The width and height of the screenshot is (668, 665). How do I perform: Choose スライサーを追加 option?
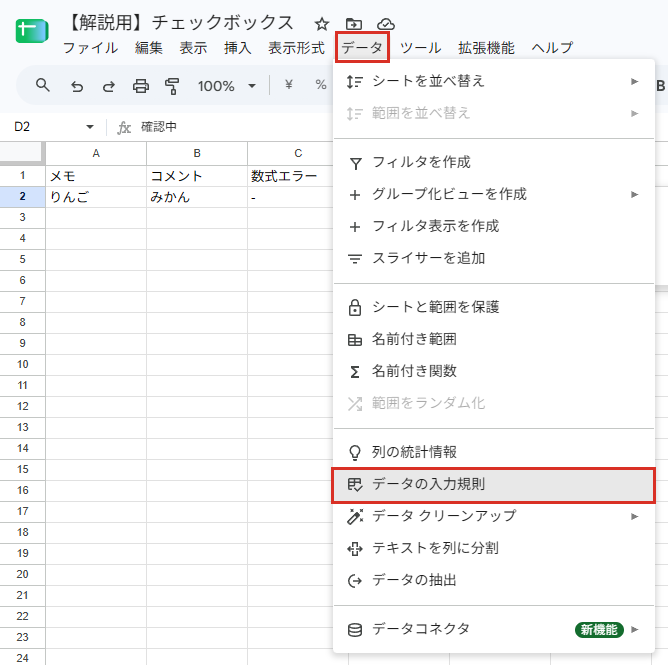[x=494, y=258]
